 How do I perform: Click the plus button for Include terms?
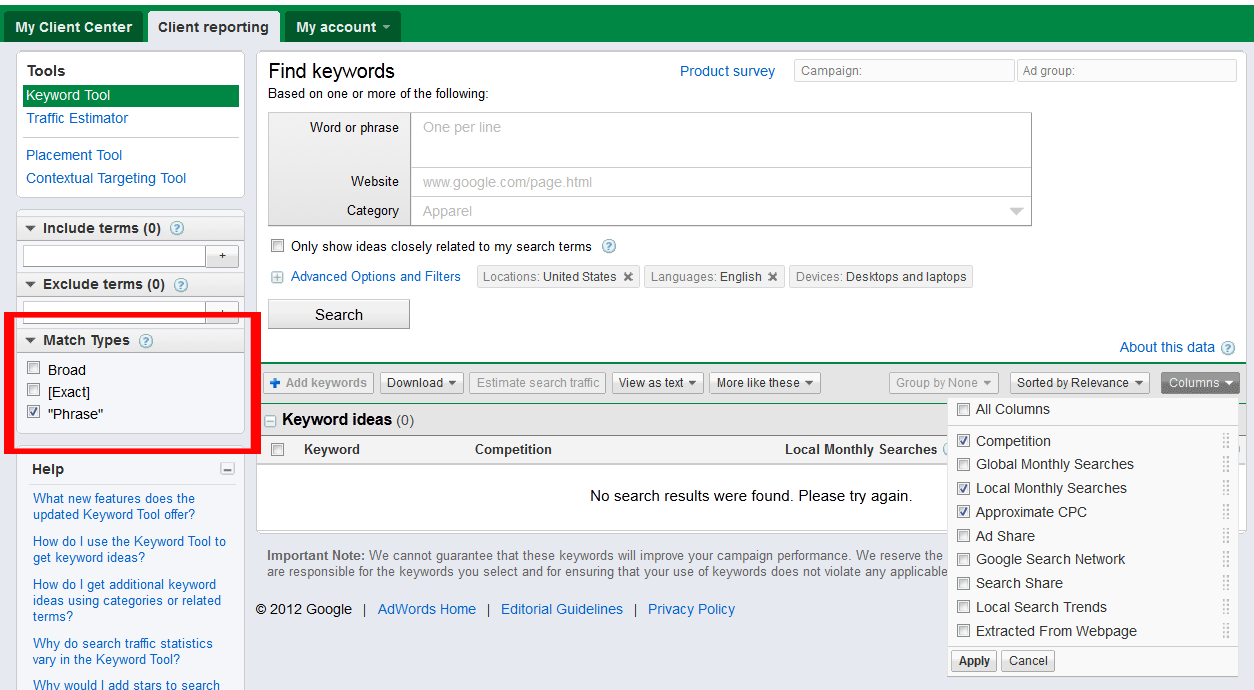[x=222, y=256]
